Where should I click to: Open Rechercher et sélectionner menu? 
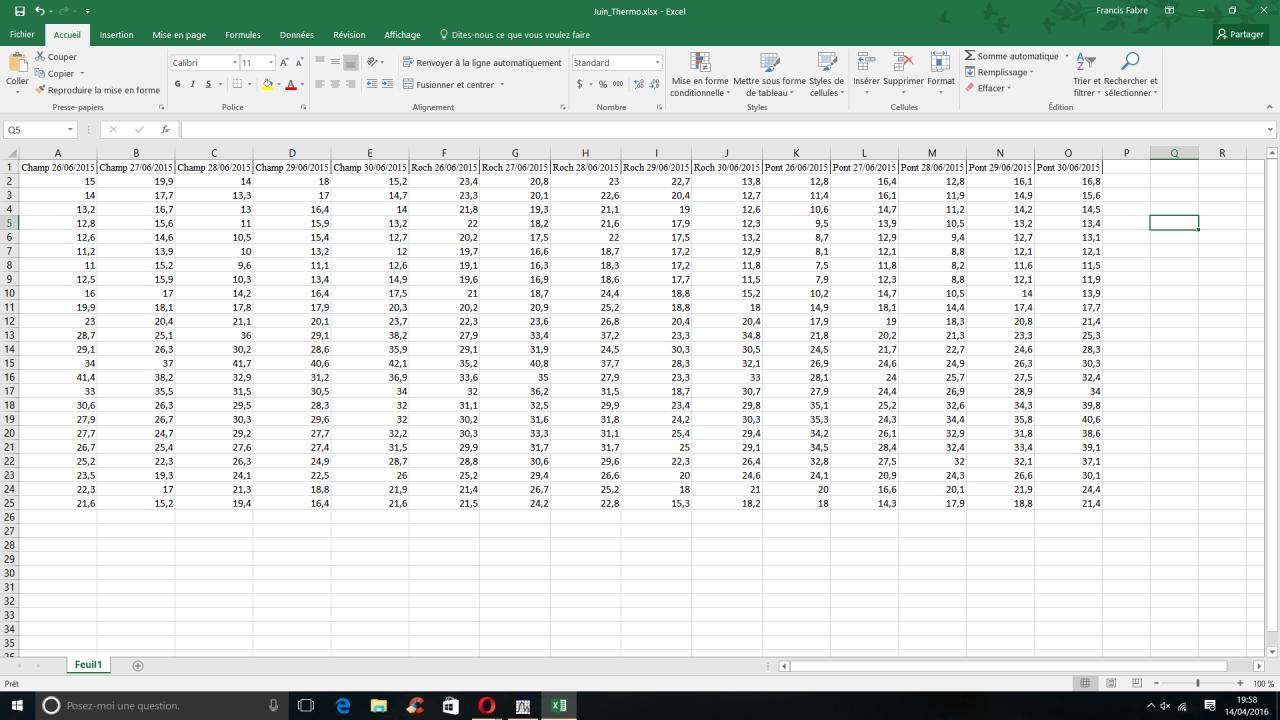(1131, 75)
